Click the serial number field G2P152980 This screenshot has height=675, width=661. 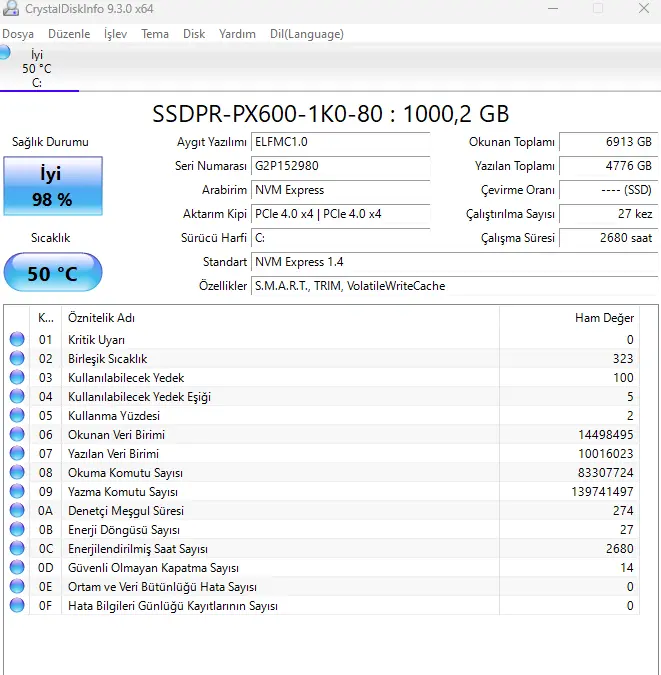(340, 166)
